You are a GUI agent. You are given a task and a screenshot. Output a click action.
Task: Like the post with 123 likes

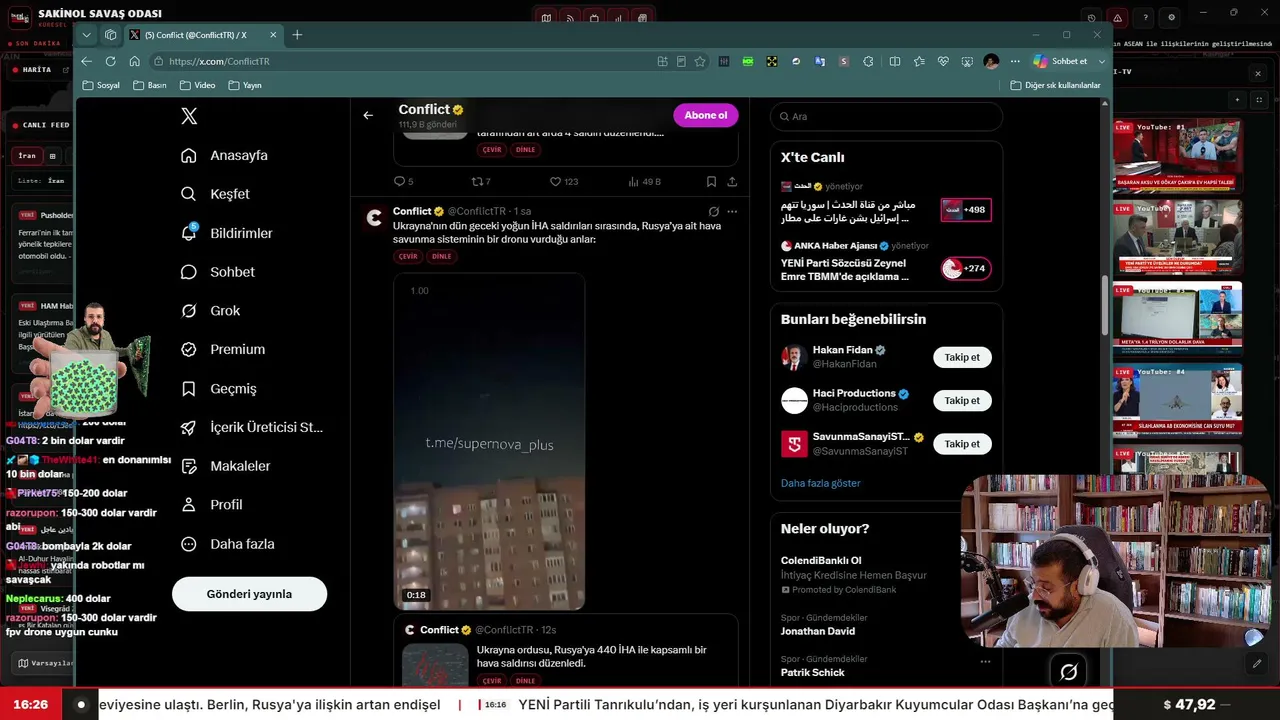[564, 182]
